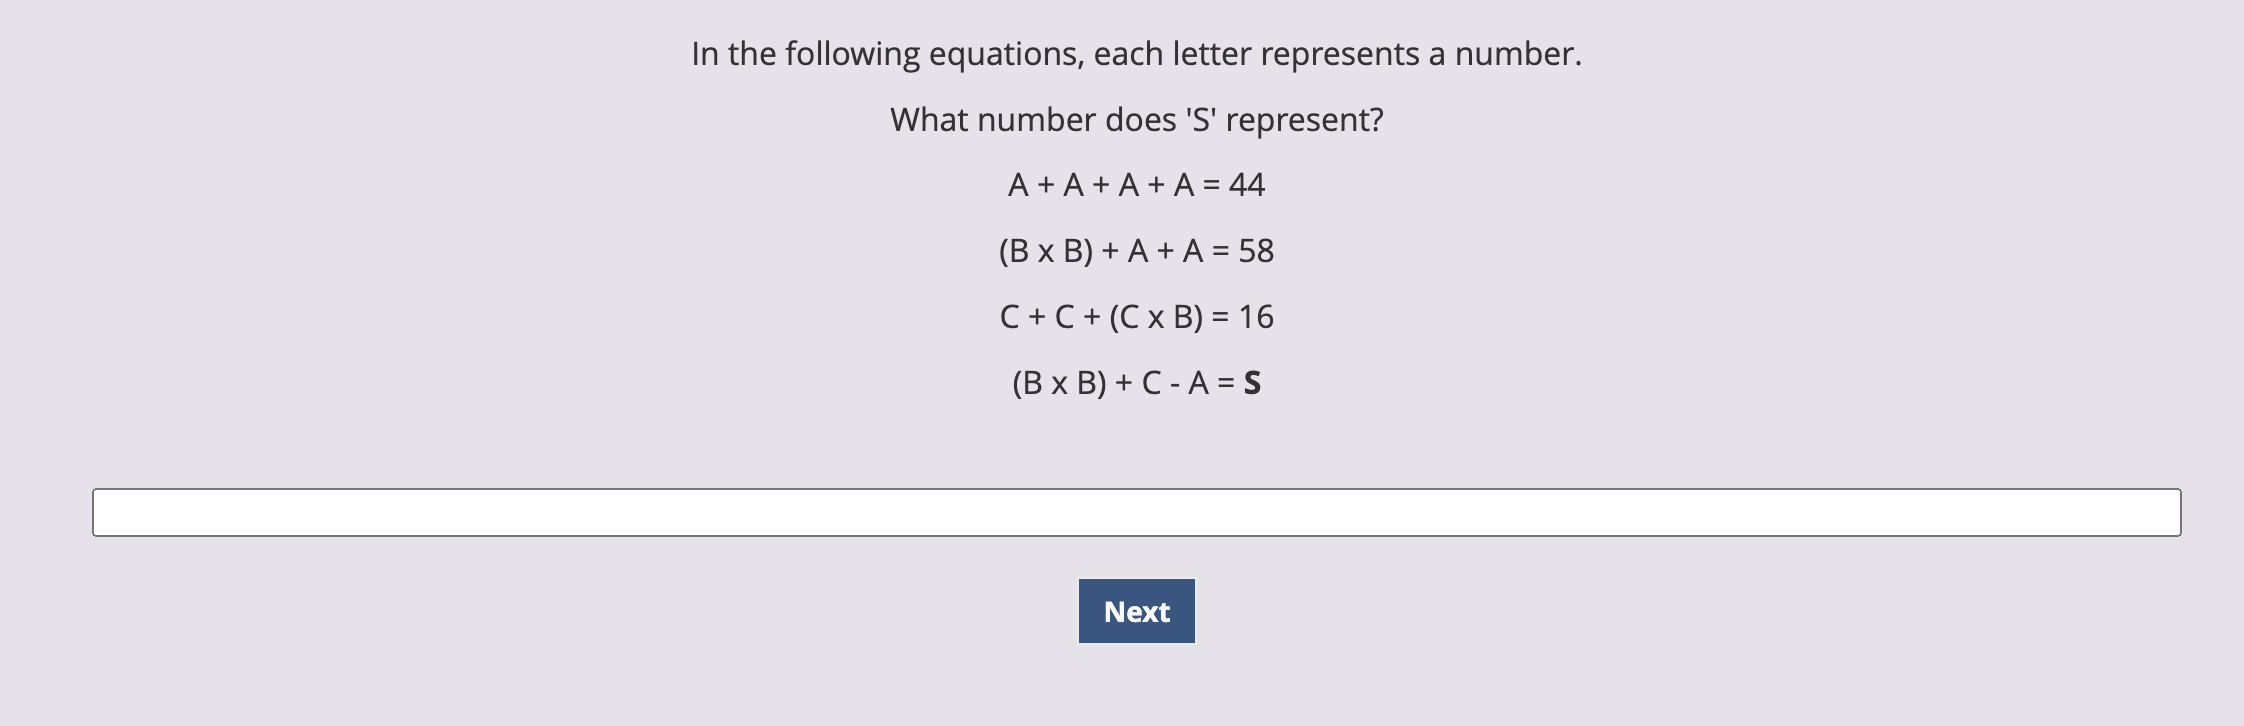The height and width of the screenshot is (726, 2244).
Task: Click the sentence beginning "In the following equations"
Action: (x=1137, y=54)
